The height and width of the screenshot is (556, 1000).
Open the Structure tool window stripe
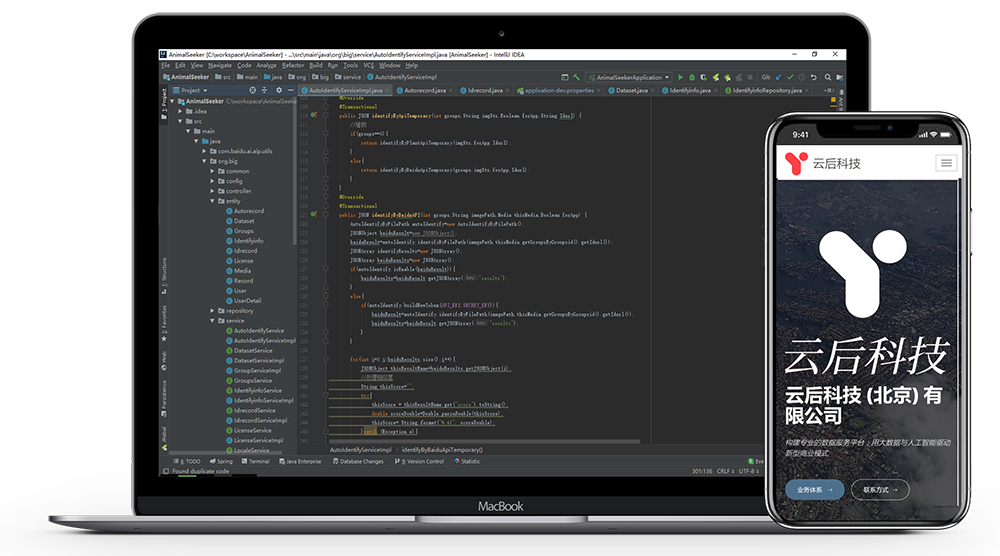tap(164, 276)
